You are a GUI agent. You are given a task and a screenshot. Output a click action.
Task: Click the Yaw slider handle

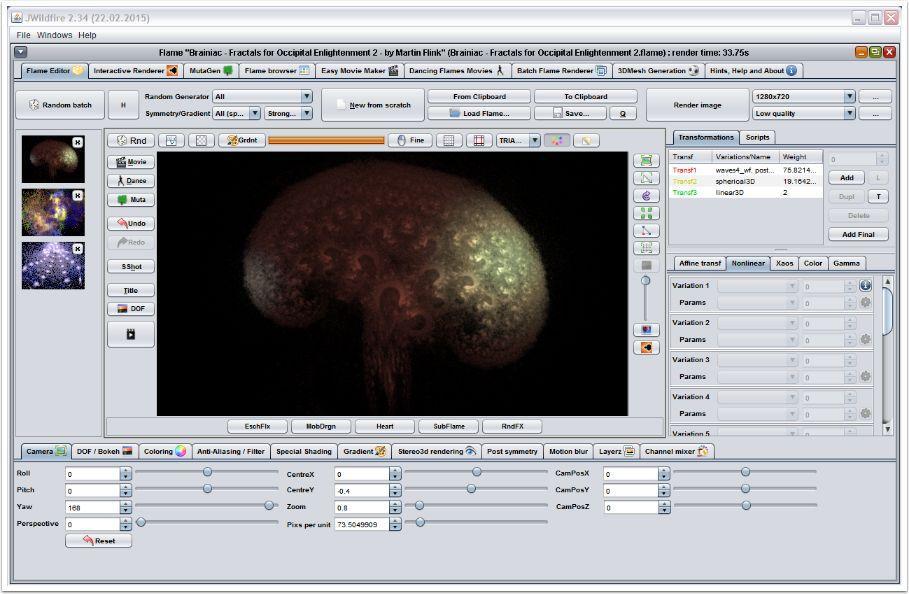[269, 505]
